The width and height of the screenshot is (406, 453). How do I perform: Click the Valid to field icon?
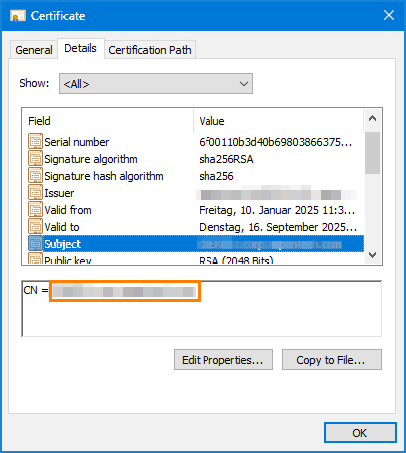(x=35, y=226)
